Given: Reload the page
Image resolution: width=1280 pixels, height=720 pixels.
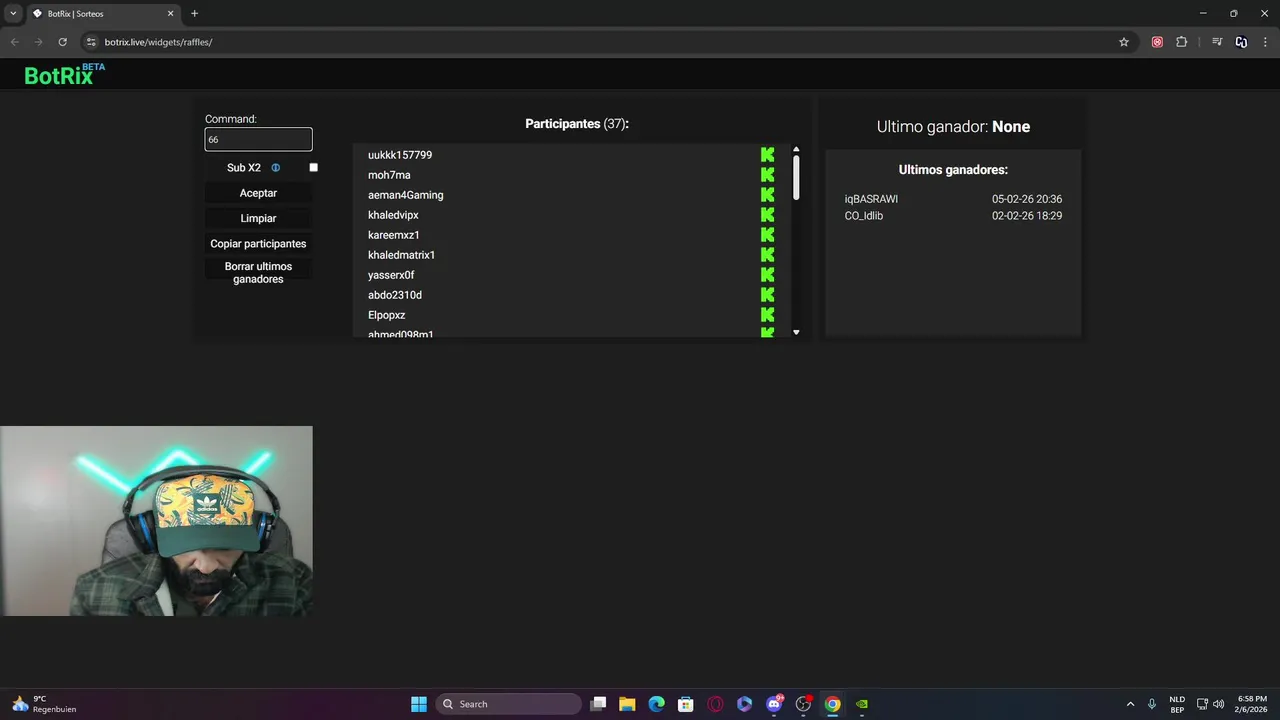Looking at the screenshot, I should coord(62,42).
